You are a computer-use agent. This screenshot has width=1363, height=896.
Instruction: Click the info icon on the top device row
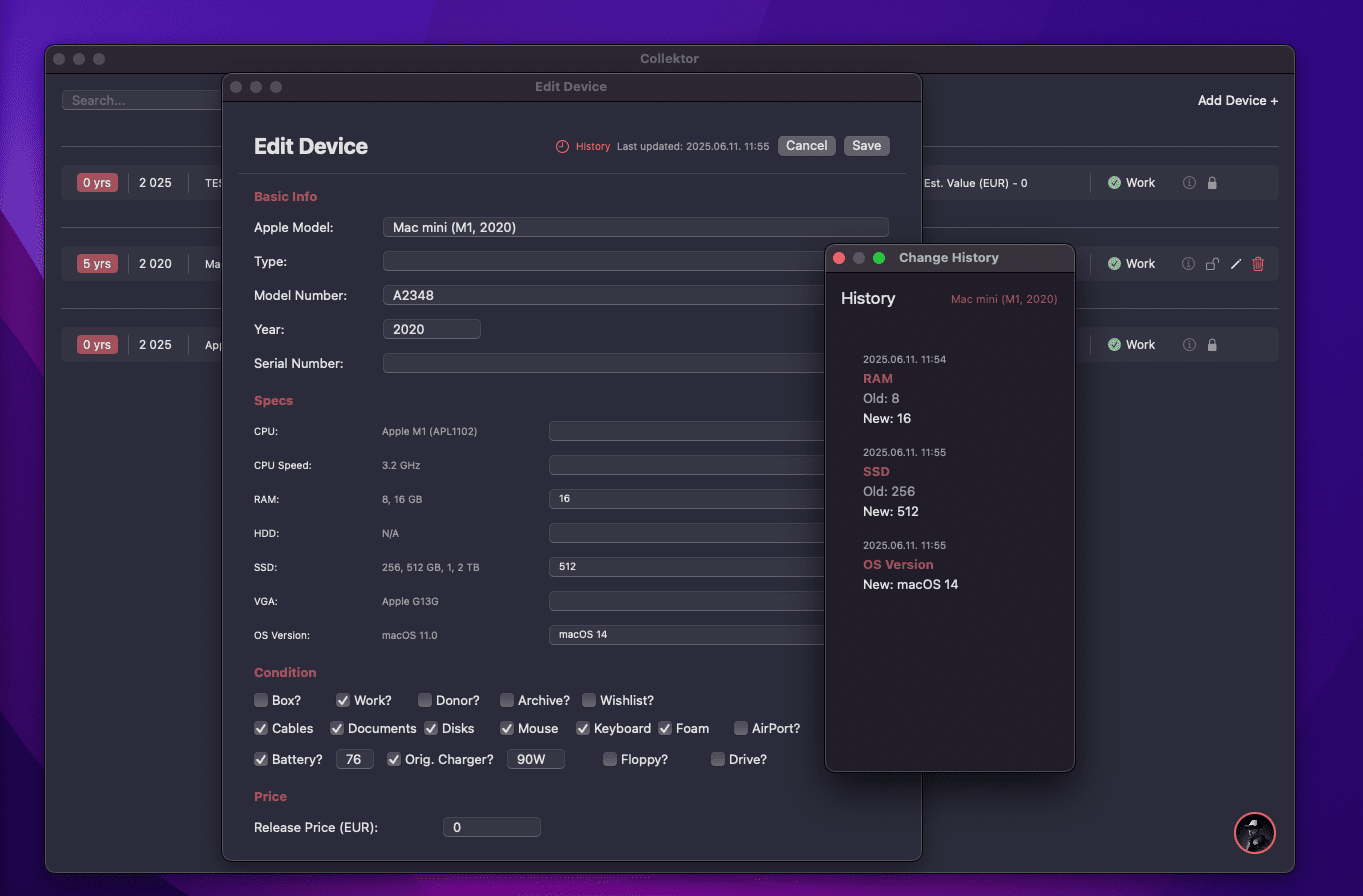[x=1189, y=183]
